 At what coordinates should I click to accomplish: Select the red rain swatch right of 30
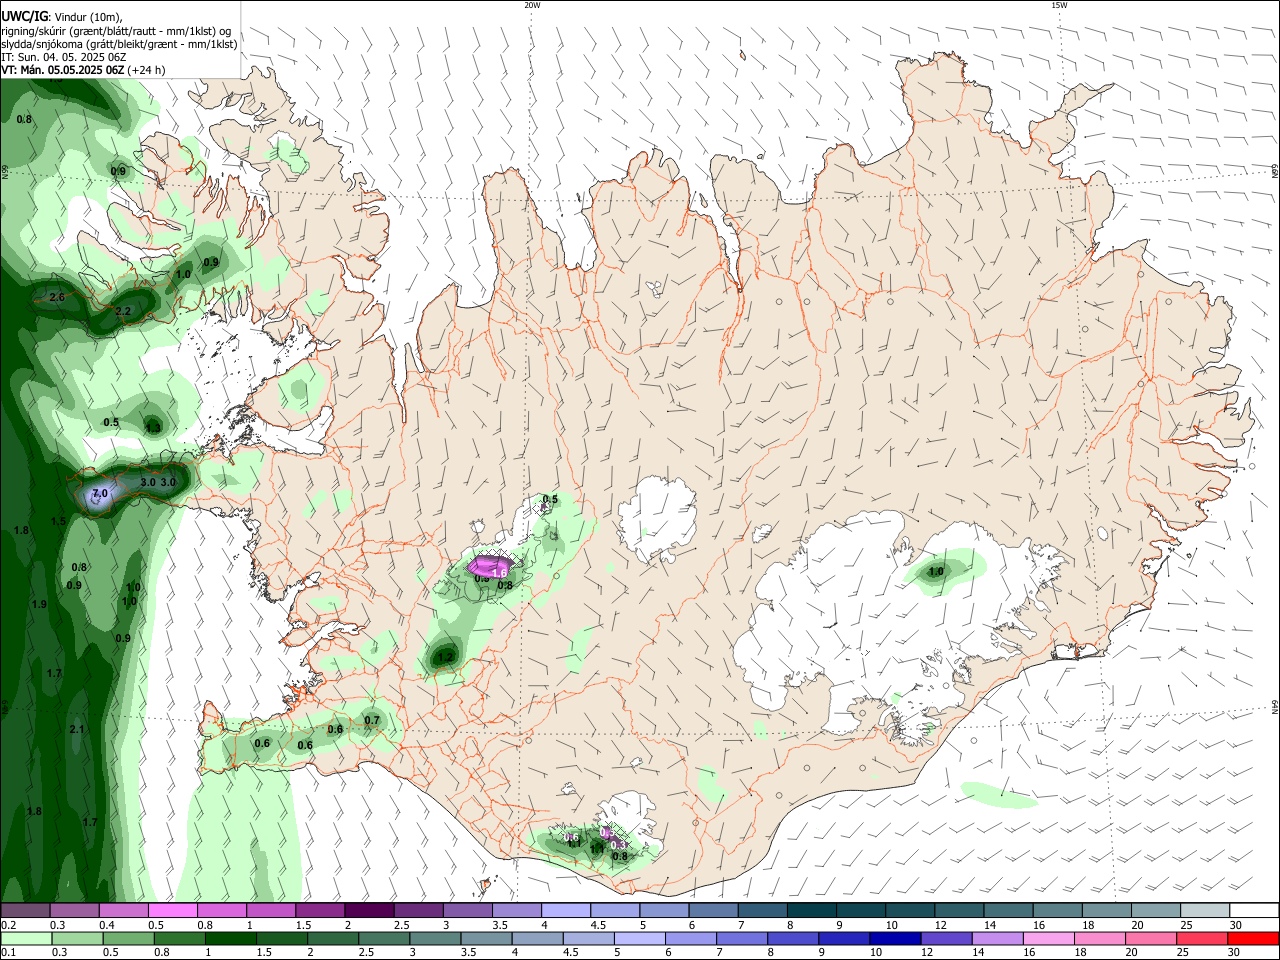pos(1252,938)
